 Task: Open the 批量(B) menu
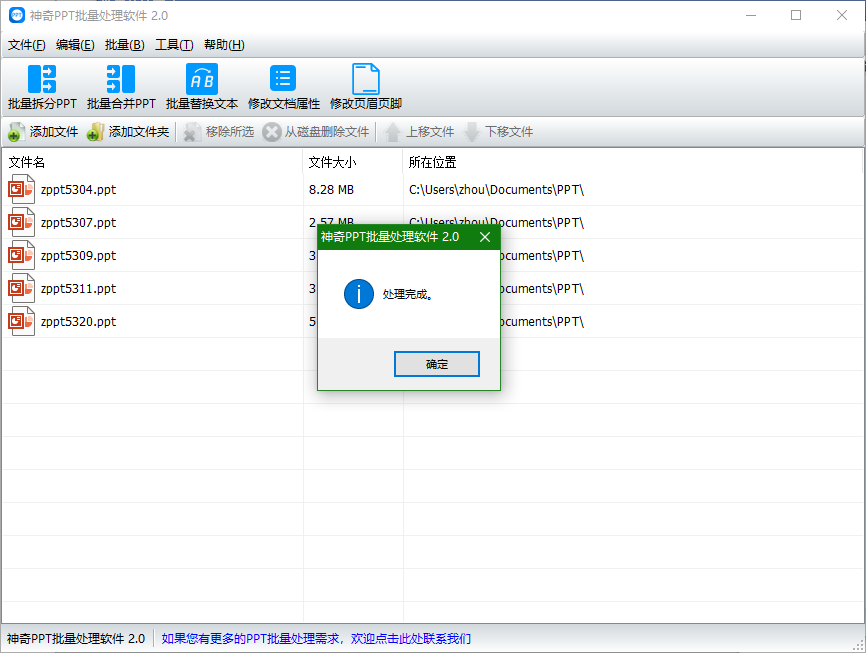pyautogui.click(x=125, y=45)
